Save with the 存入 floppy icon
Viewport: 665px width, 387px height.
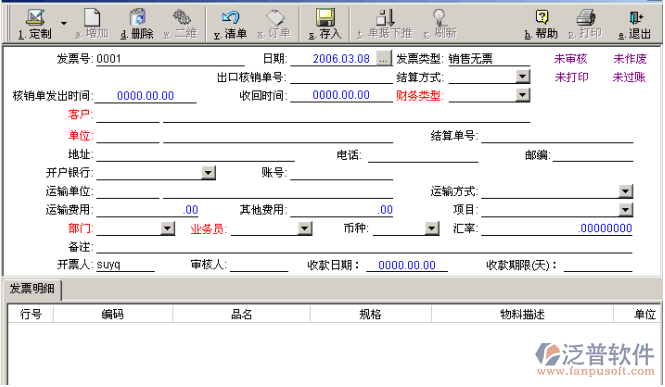coord(325,18)
